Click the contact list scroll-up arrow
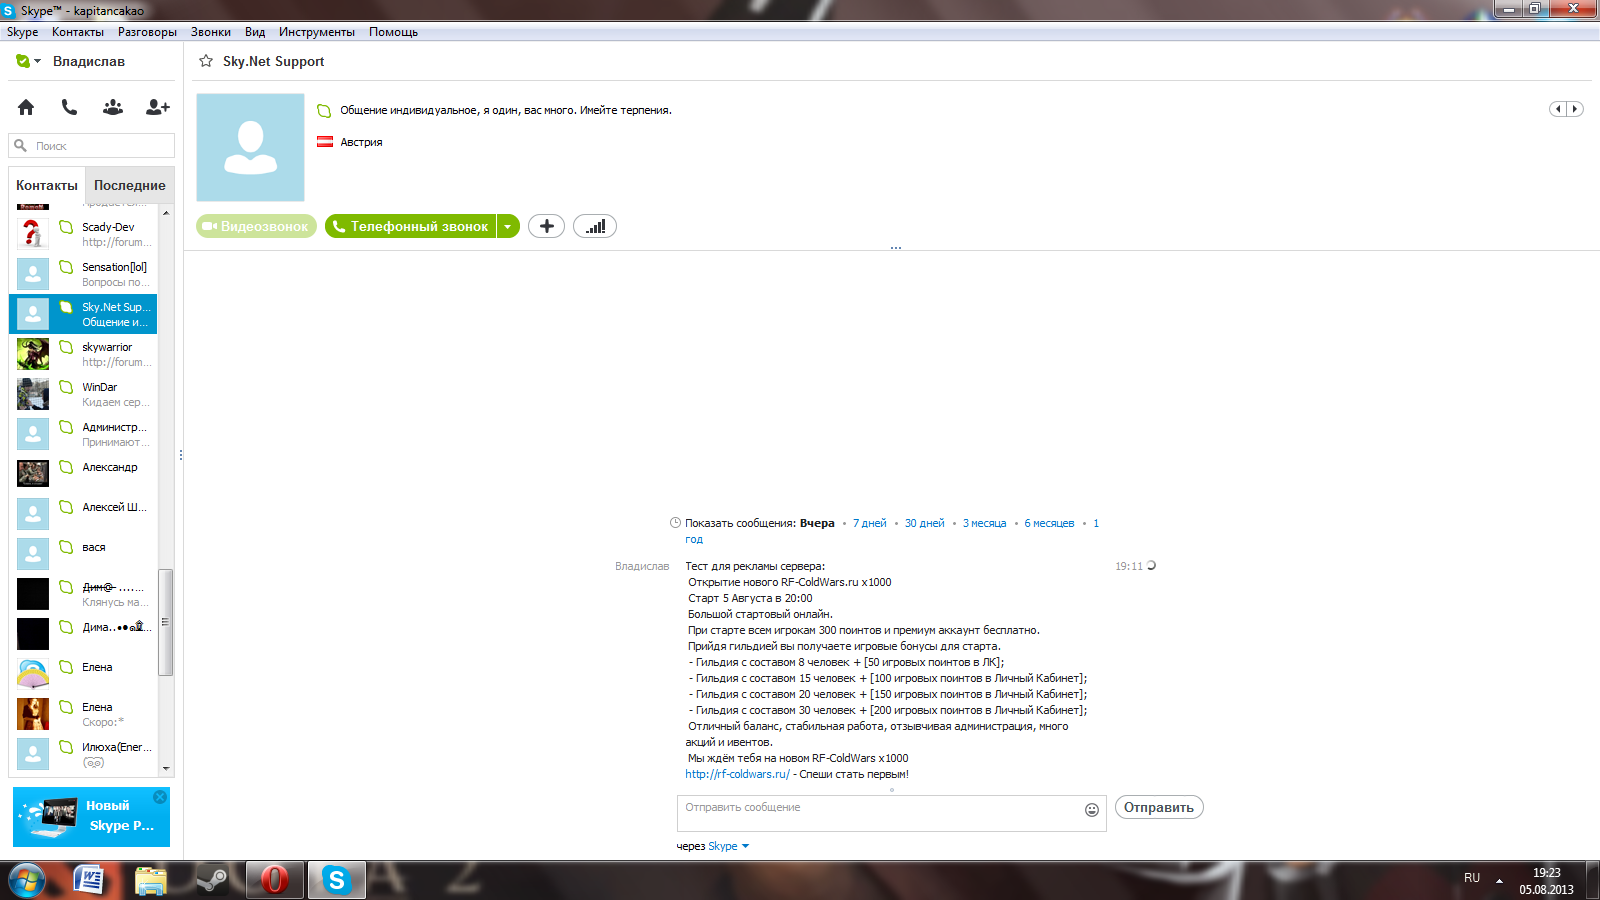The width and height of the screenshot is (1600, 900). pos(166,213)
